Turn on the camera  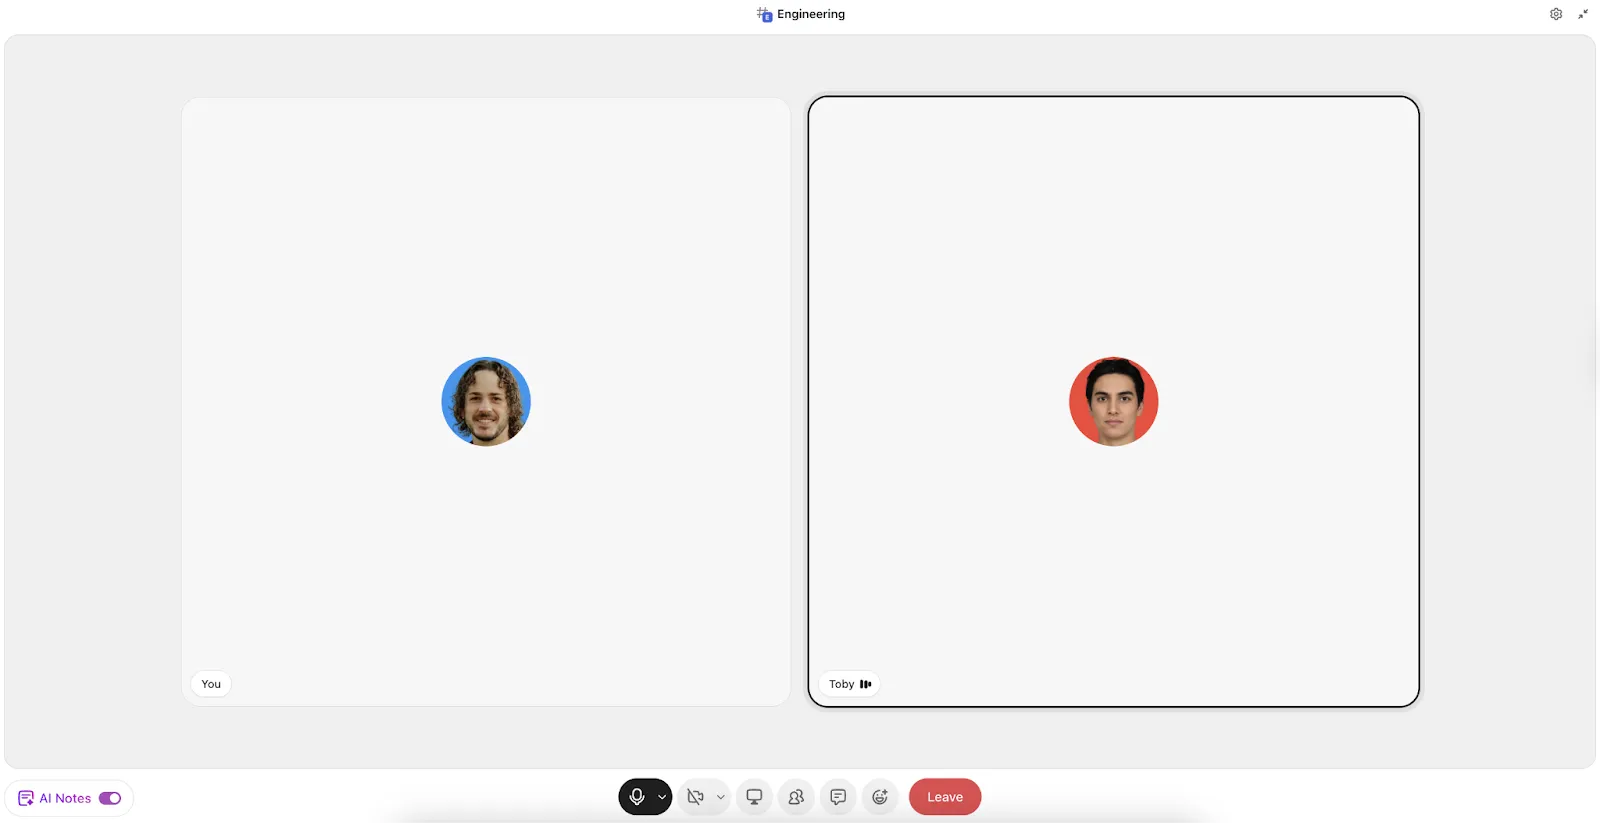[696, 797]
